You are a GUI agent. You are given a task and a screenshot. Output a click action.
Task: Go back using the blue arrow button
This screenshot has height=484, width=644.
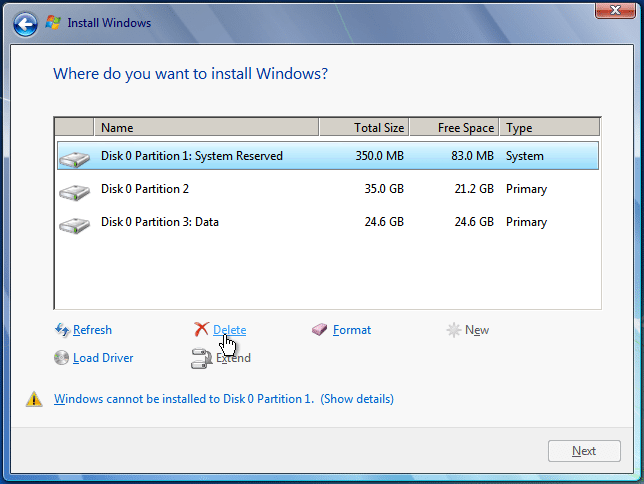coord(25,24)
